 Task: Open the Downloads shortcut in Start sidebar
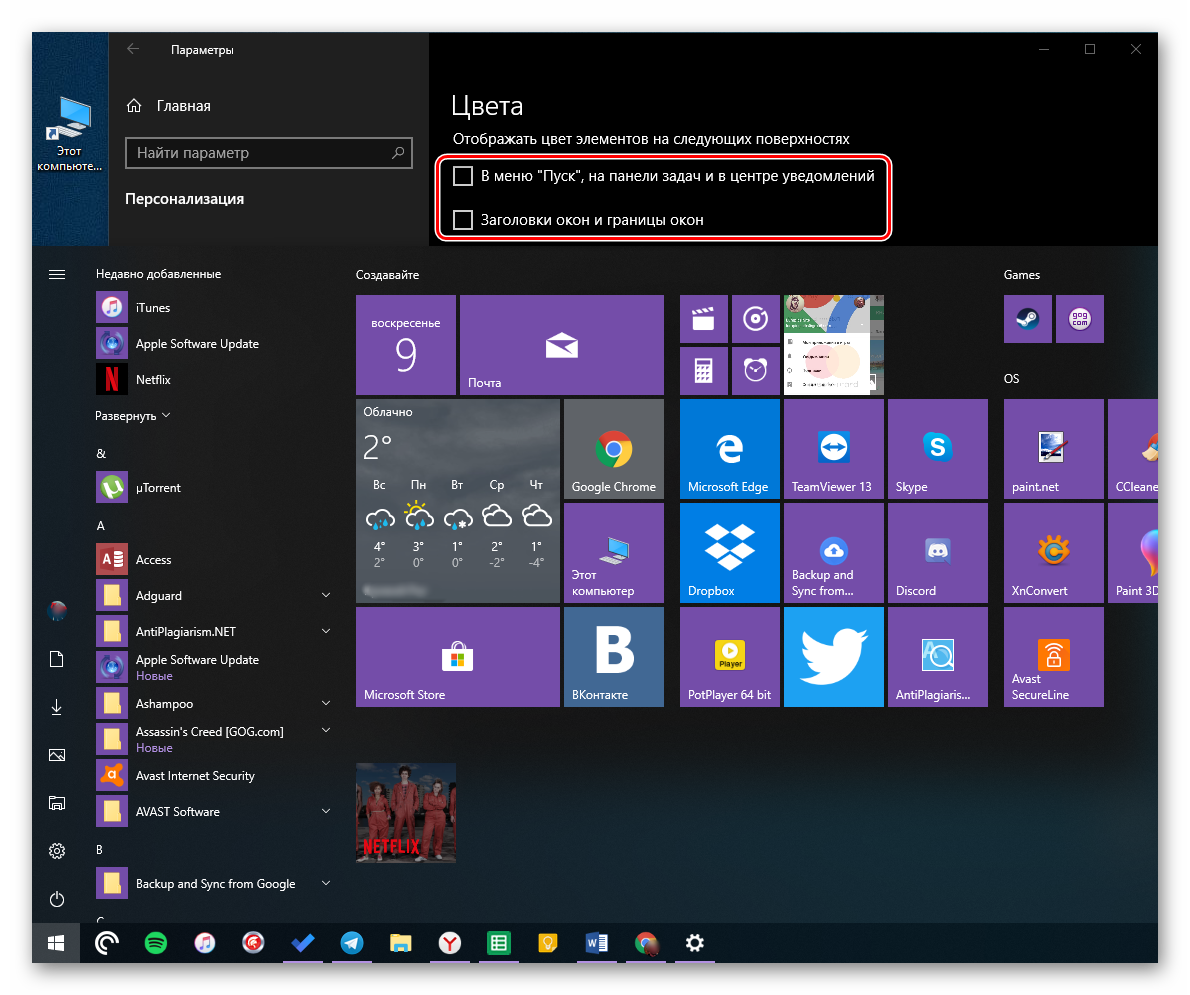(57, 707)
